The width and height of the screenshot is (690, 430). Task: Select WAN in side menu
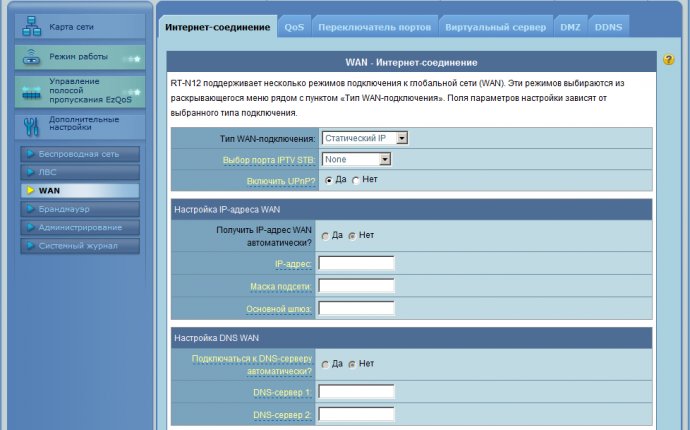(x=80, y=191)
